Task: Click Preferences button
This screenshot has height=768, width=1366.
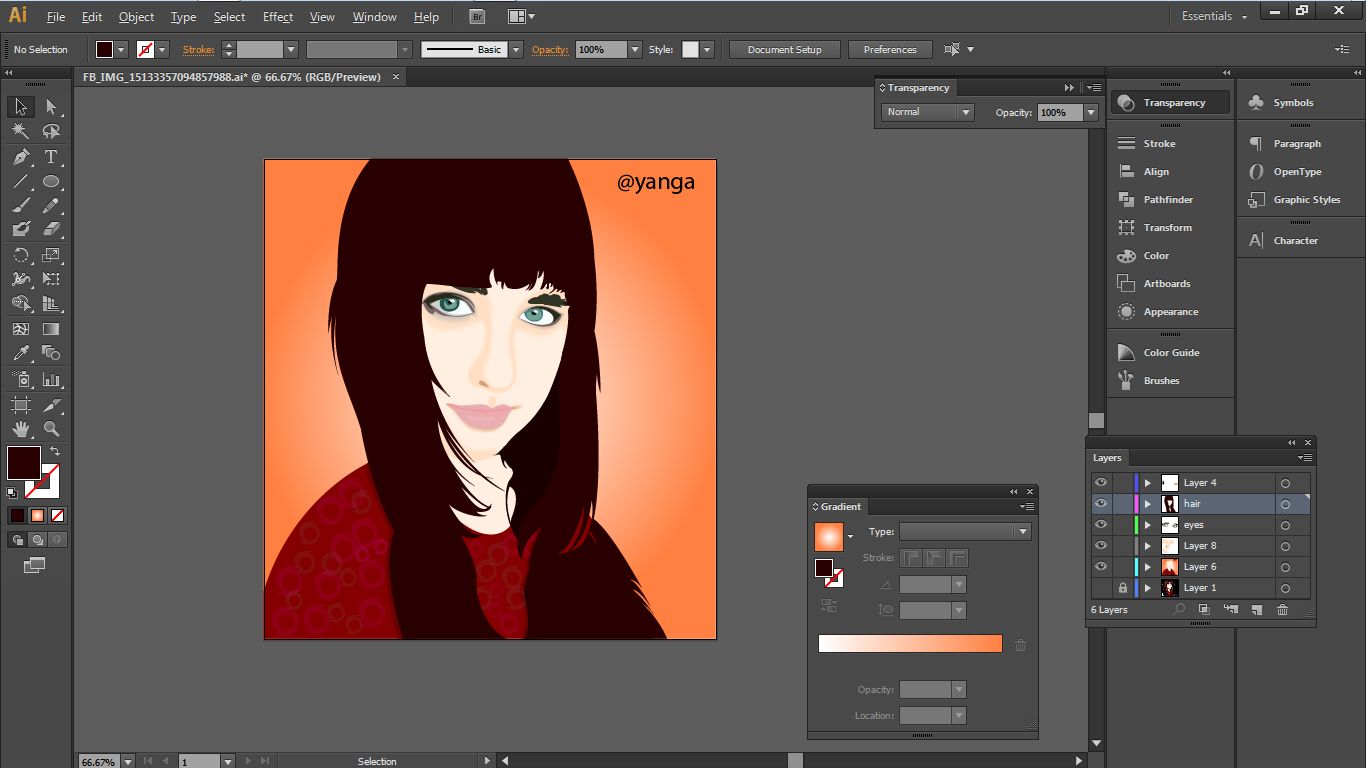Action: click(x=890, y=49)
